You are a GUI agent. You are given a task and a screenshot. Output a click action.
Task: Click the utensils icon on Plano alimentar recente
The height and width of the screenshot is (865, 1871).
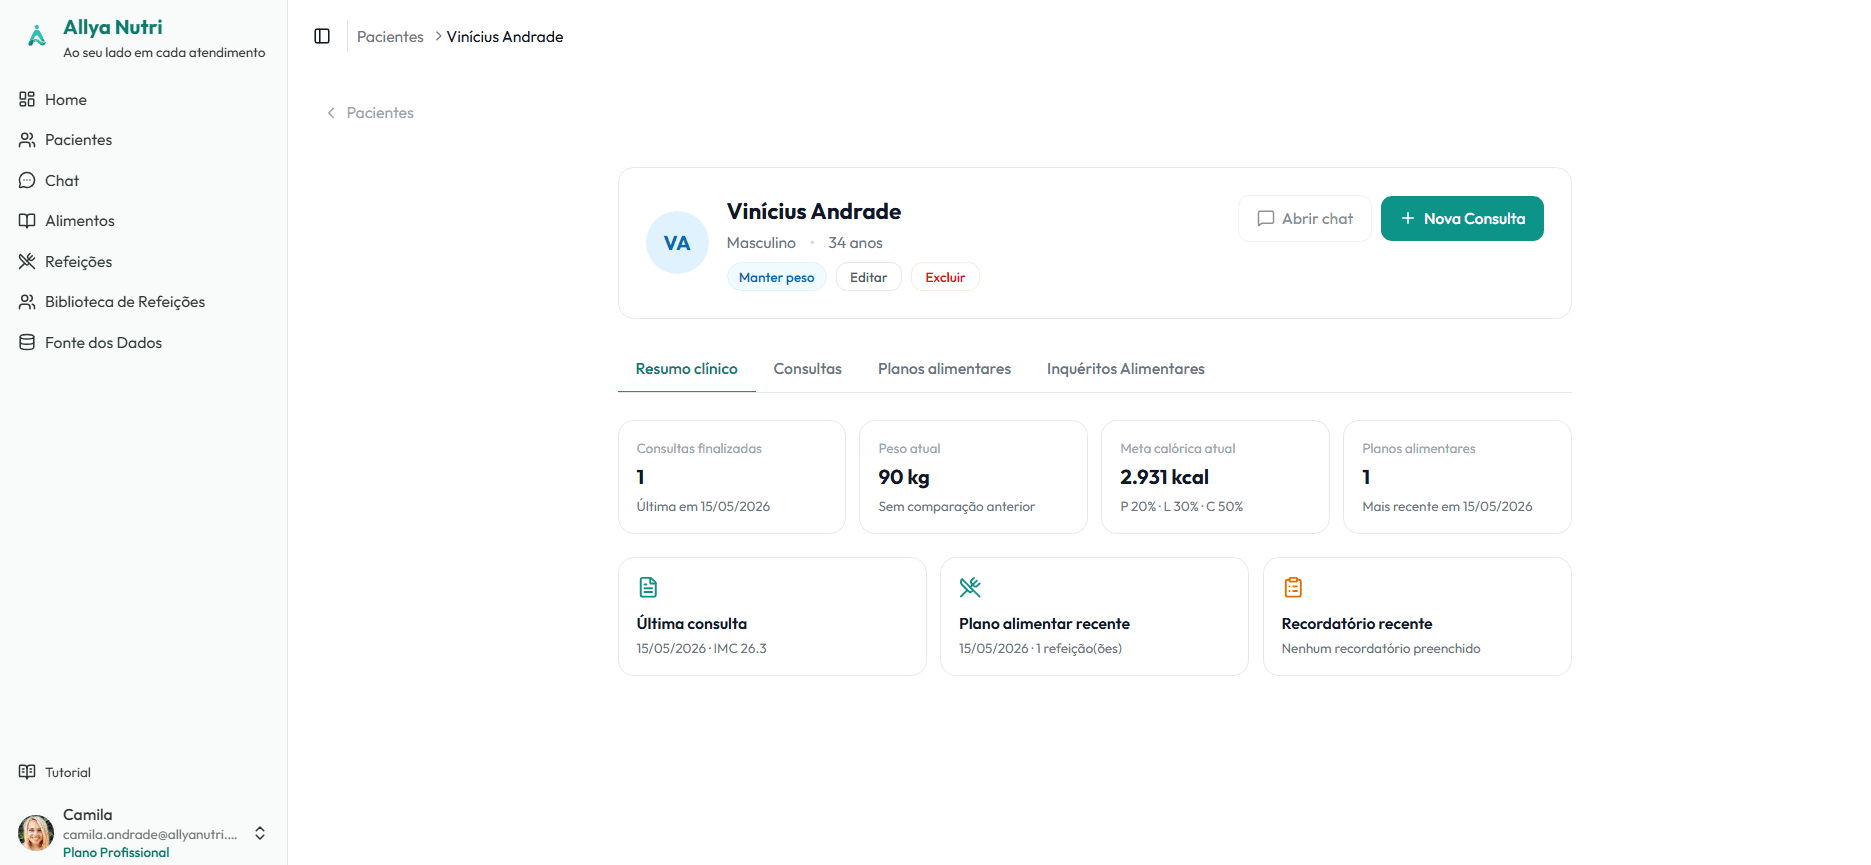click(970, 587)
